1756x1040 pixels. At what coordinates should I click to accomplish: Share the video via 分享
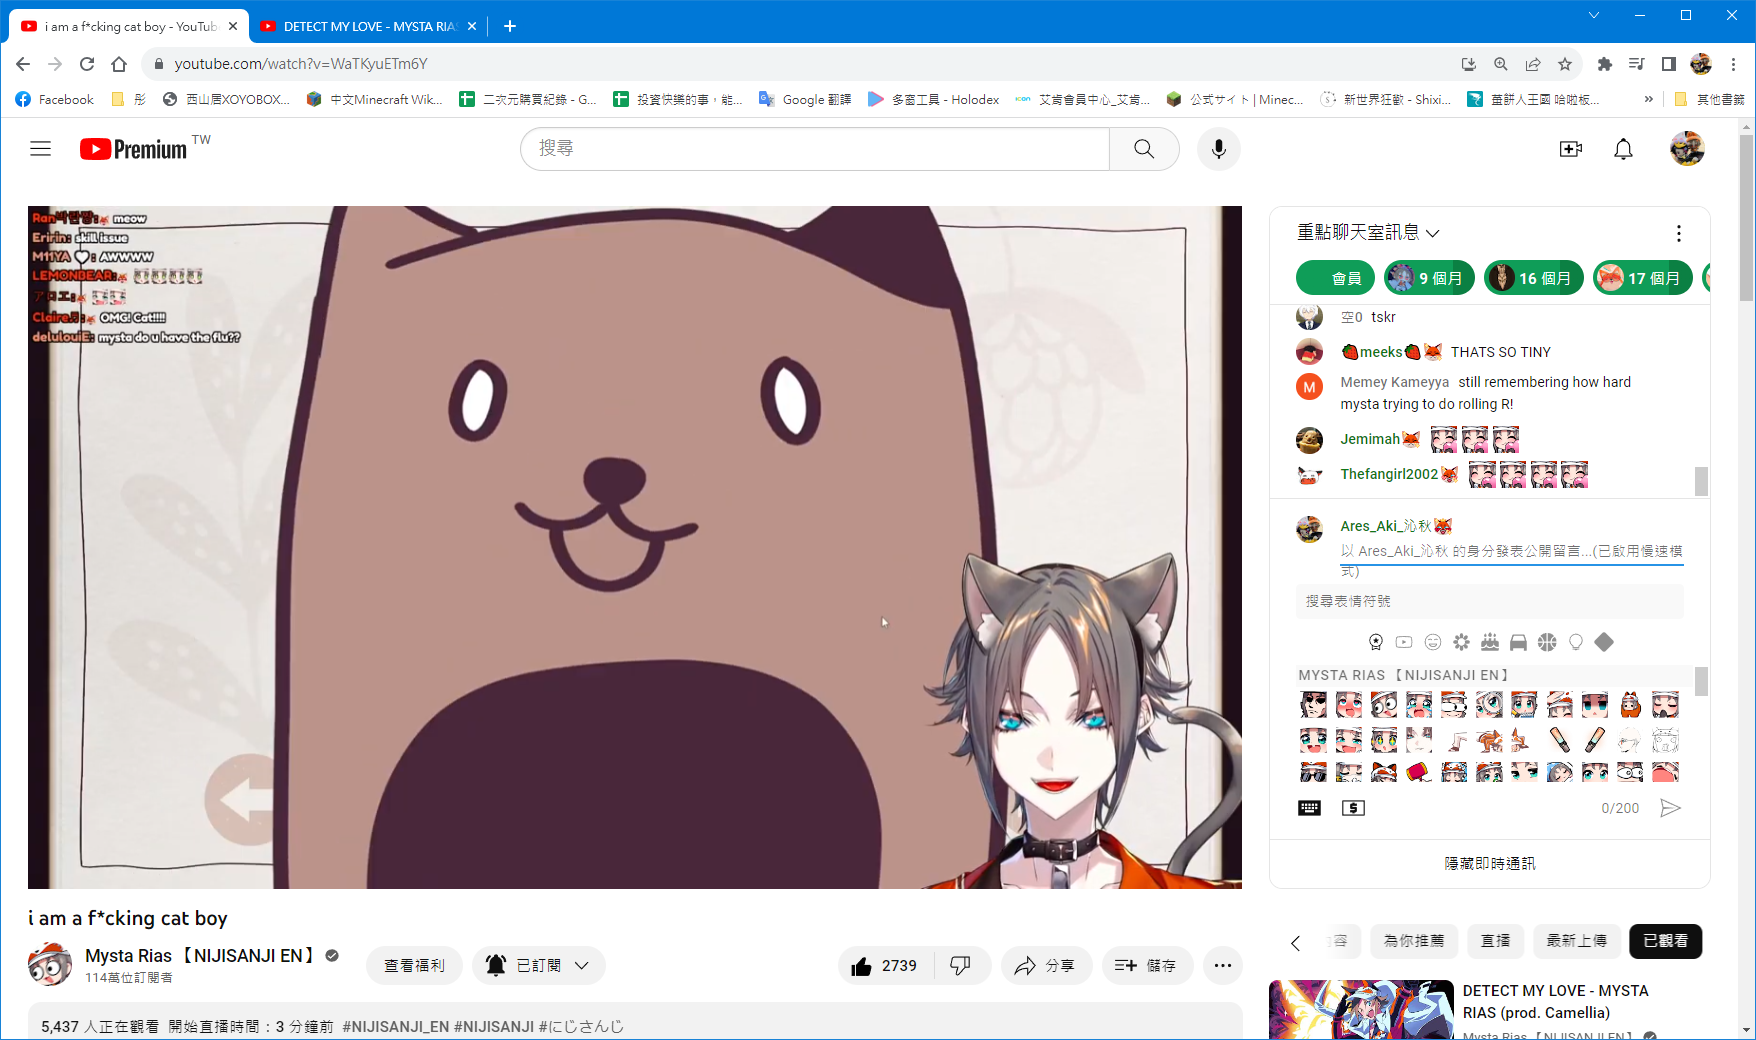click(x=1046, y=966)
